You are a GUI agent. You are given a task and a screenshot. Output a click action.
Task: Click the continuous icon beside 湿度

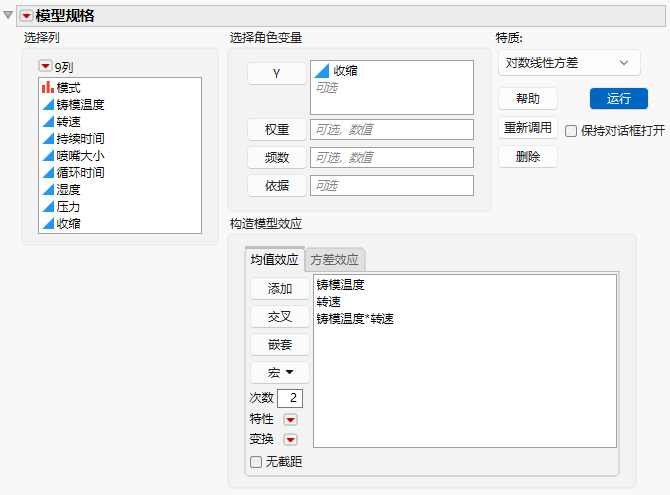(48, 189)
